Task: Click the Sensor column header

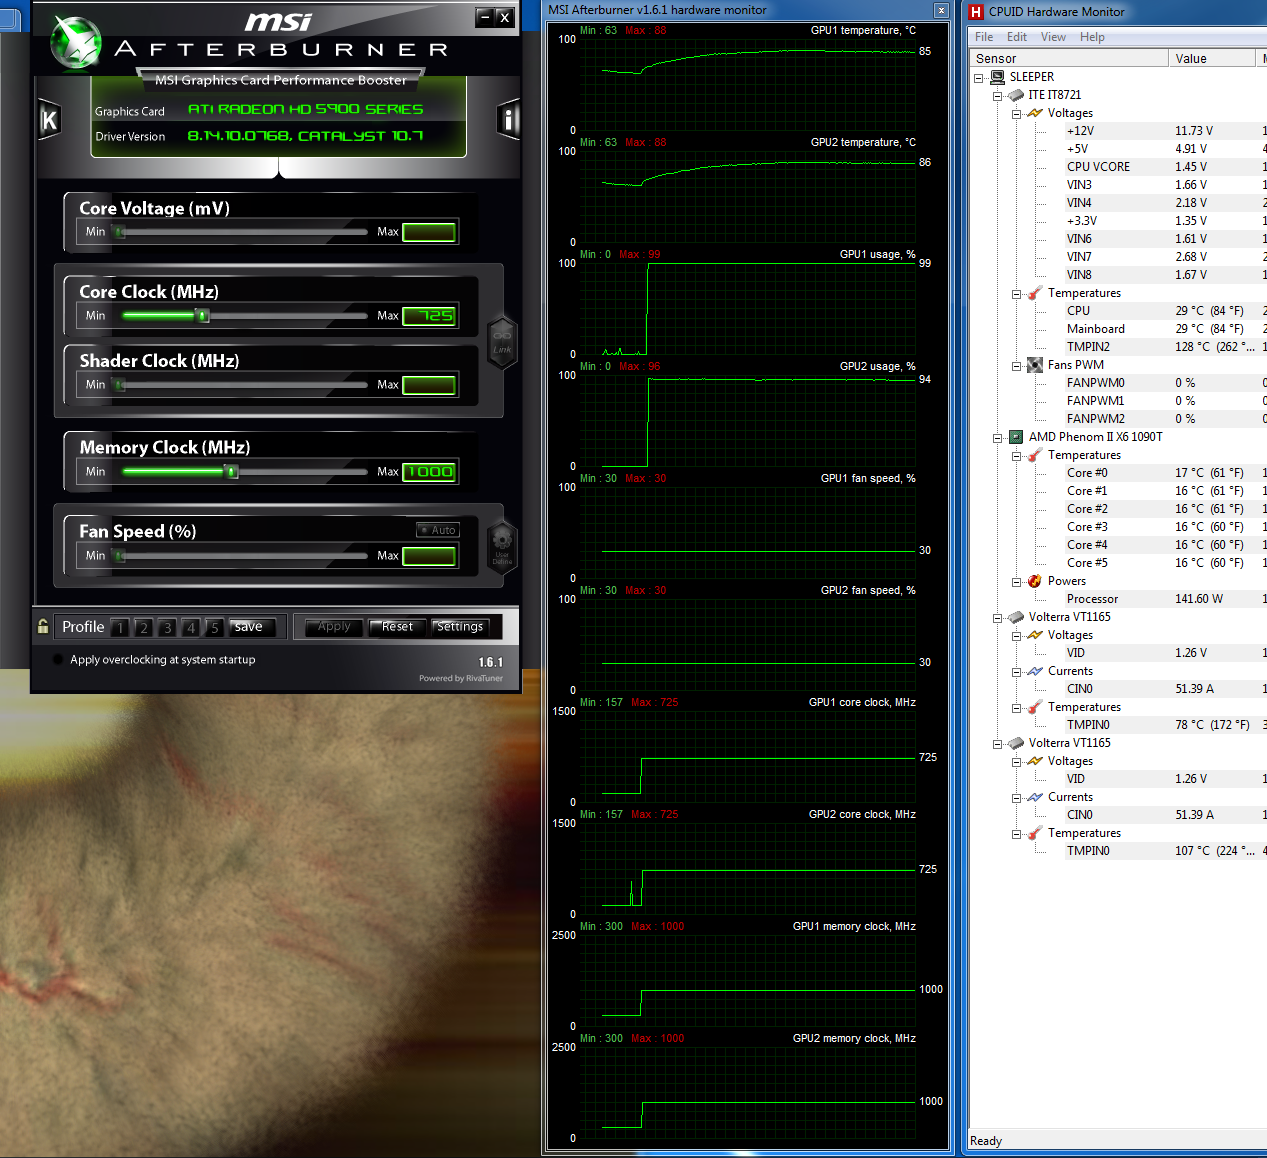Action: click(1069, 58)
